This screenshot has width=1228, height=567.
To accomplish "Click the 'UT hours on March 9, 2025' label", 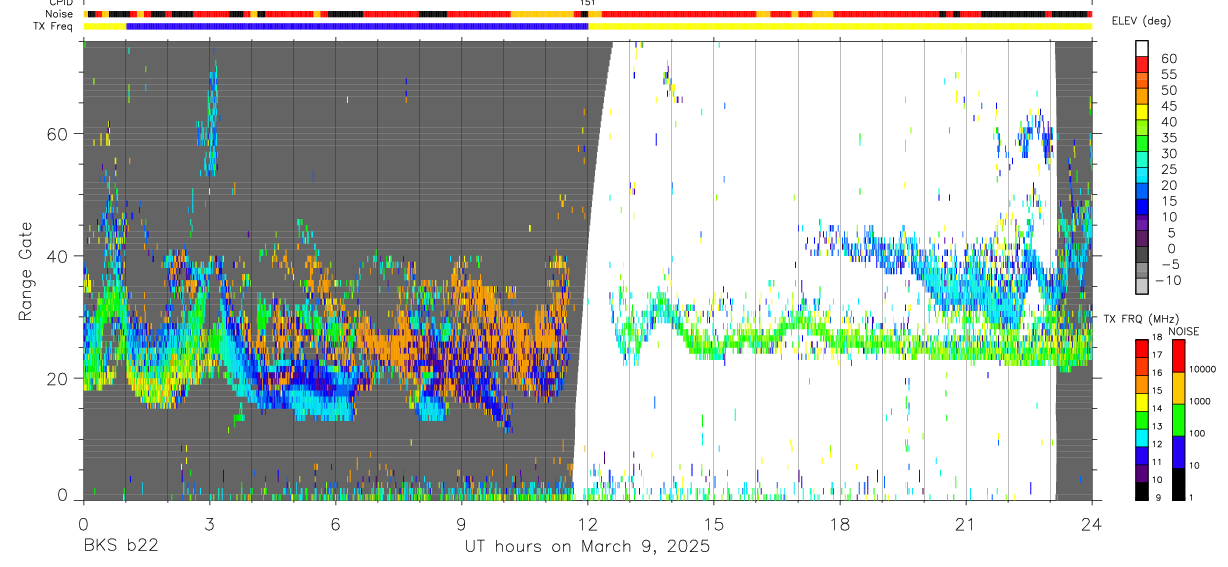I will pos(587,547).
